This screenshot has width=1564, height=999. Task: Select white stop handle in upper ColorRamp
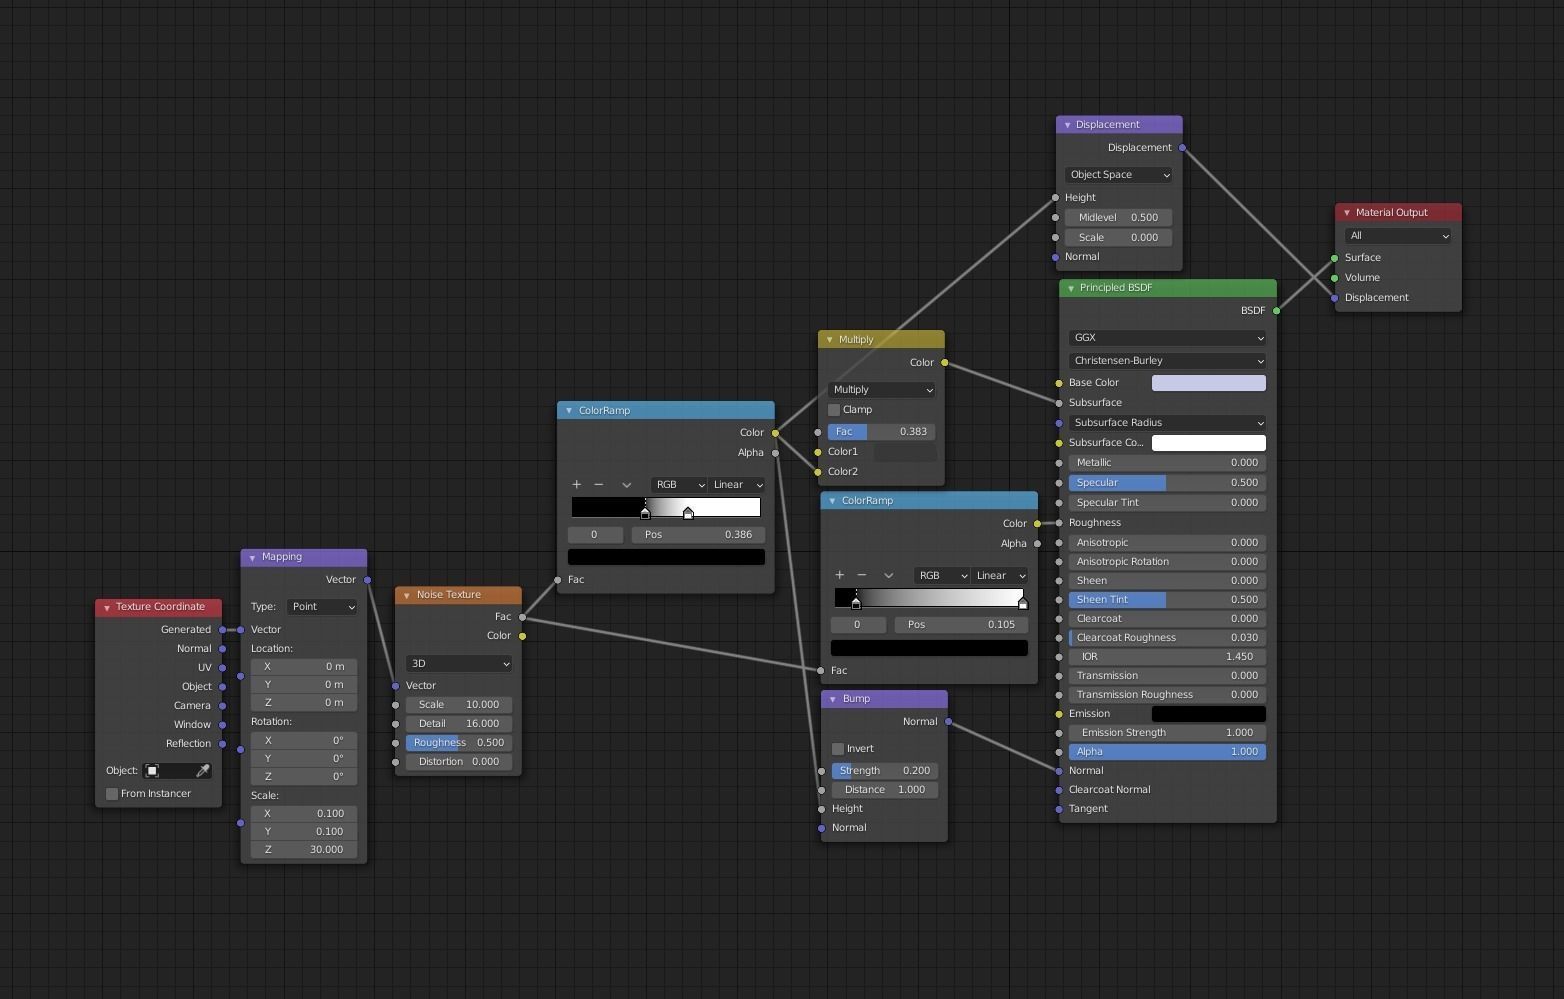click(x=688, y=513)
